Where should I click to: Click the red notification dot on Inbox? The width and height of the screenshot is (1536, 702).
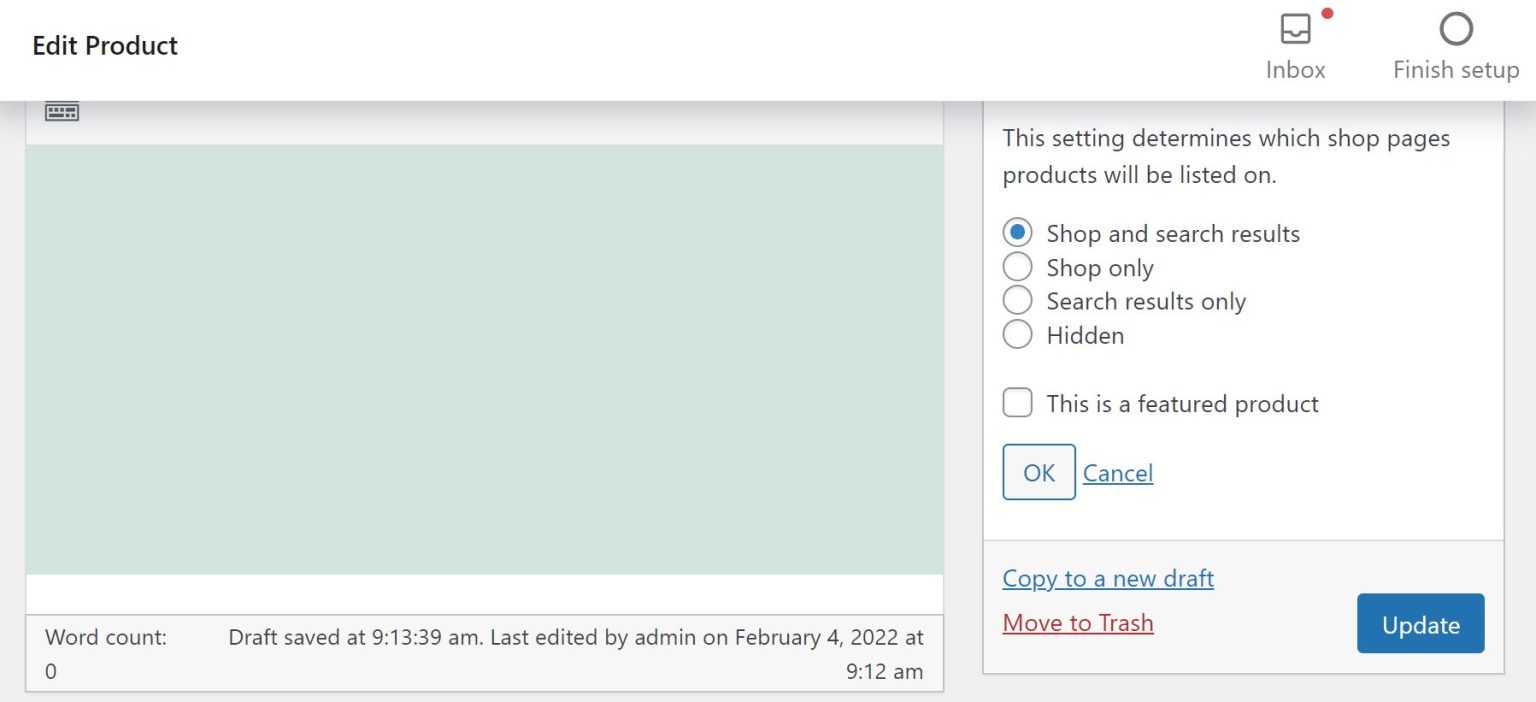tap(1327, 13)
